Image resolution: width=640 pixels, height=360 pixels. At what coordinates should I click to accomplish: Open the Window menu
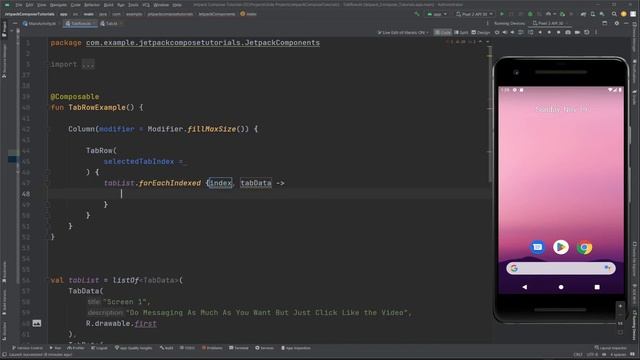click(x=161, y=5)
